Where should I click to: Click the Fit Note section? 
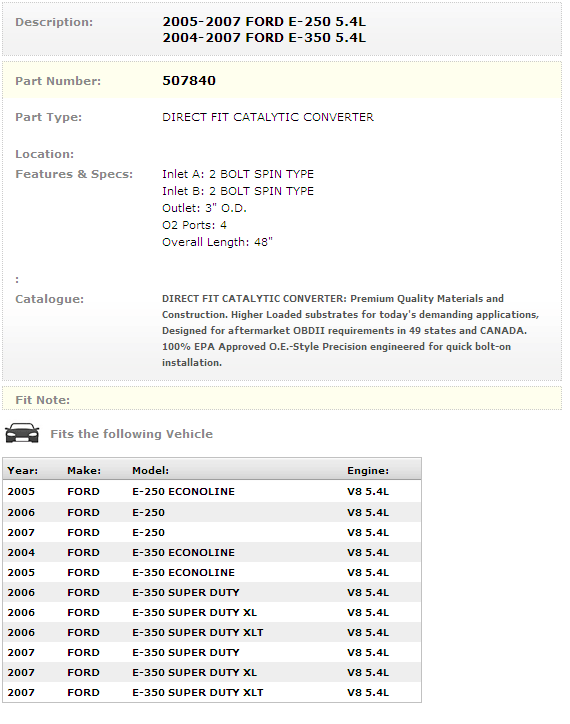(282, 399)
